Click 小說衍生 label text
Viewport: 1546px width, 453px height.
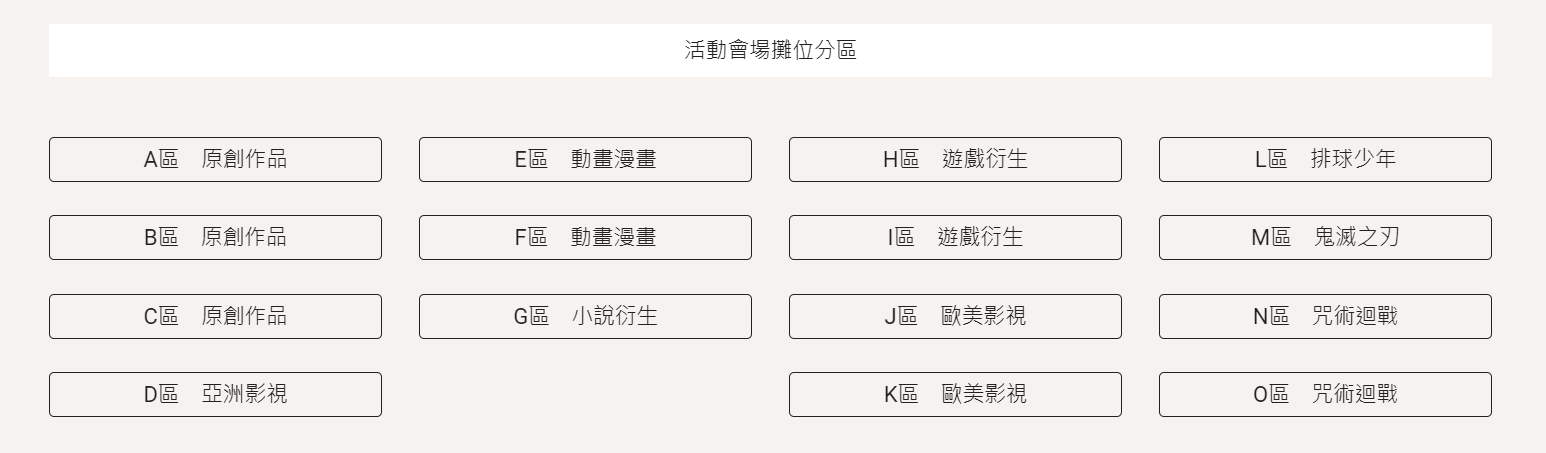615,316
